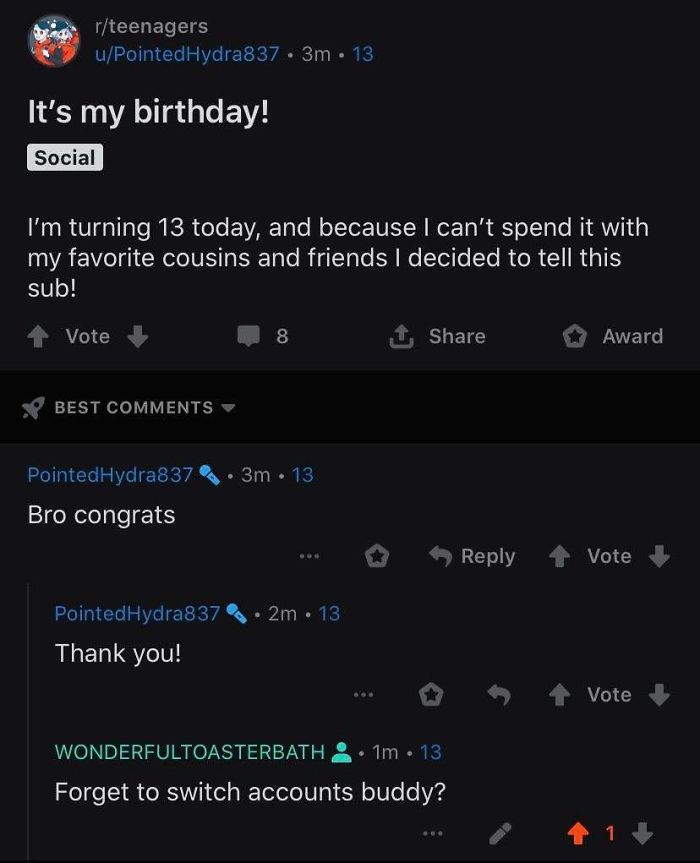Upvote the "Bro congrats" comment
700x863 pixels.
pyautogui.click(x=562, y=556)
